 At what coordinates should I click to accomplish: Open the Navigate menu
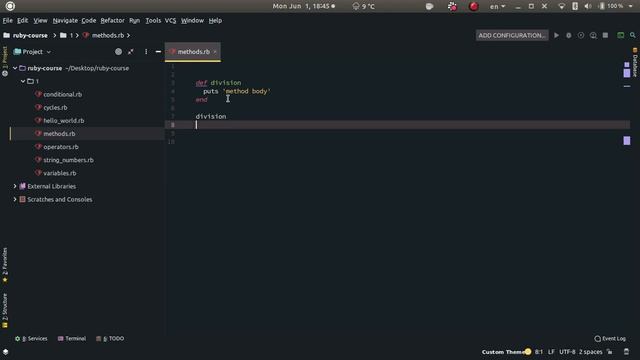click(65, 20)
